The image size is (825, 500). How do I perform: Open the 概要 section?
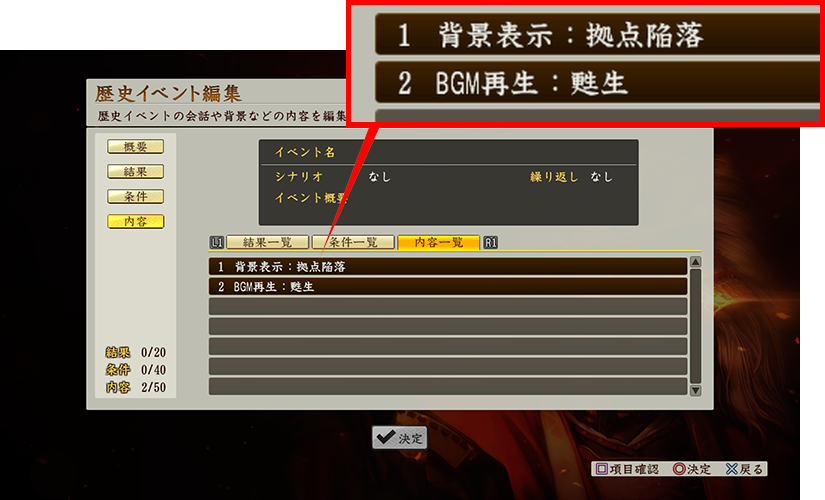(x=136, y=146)
